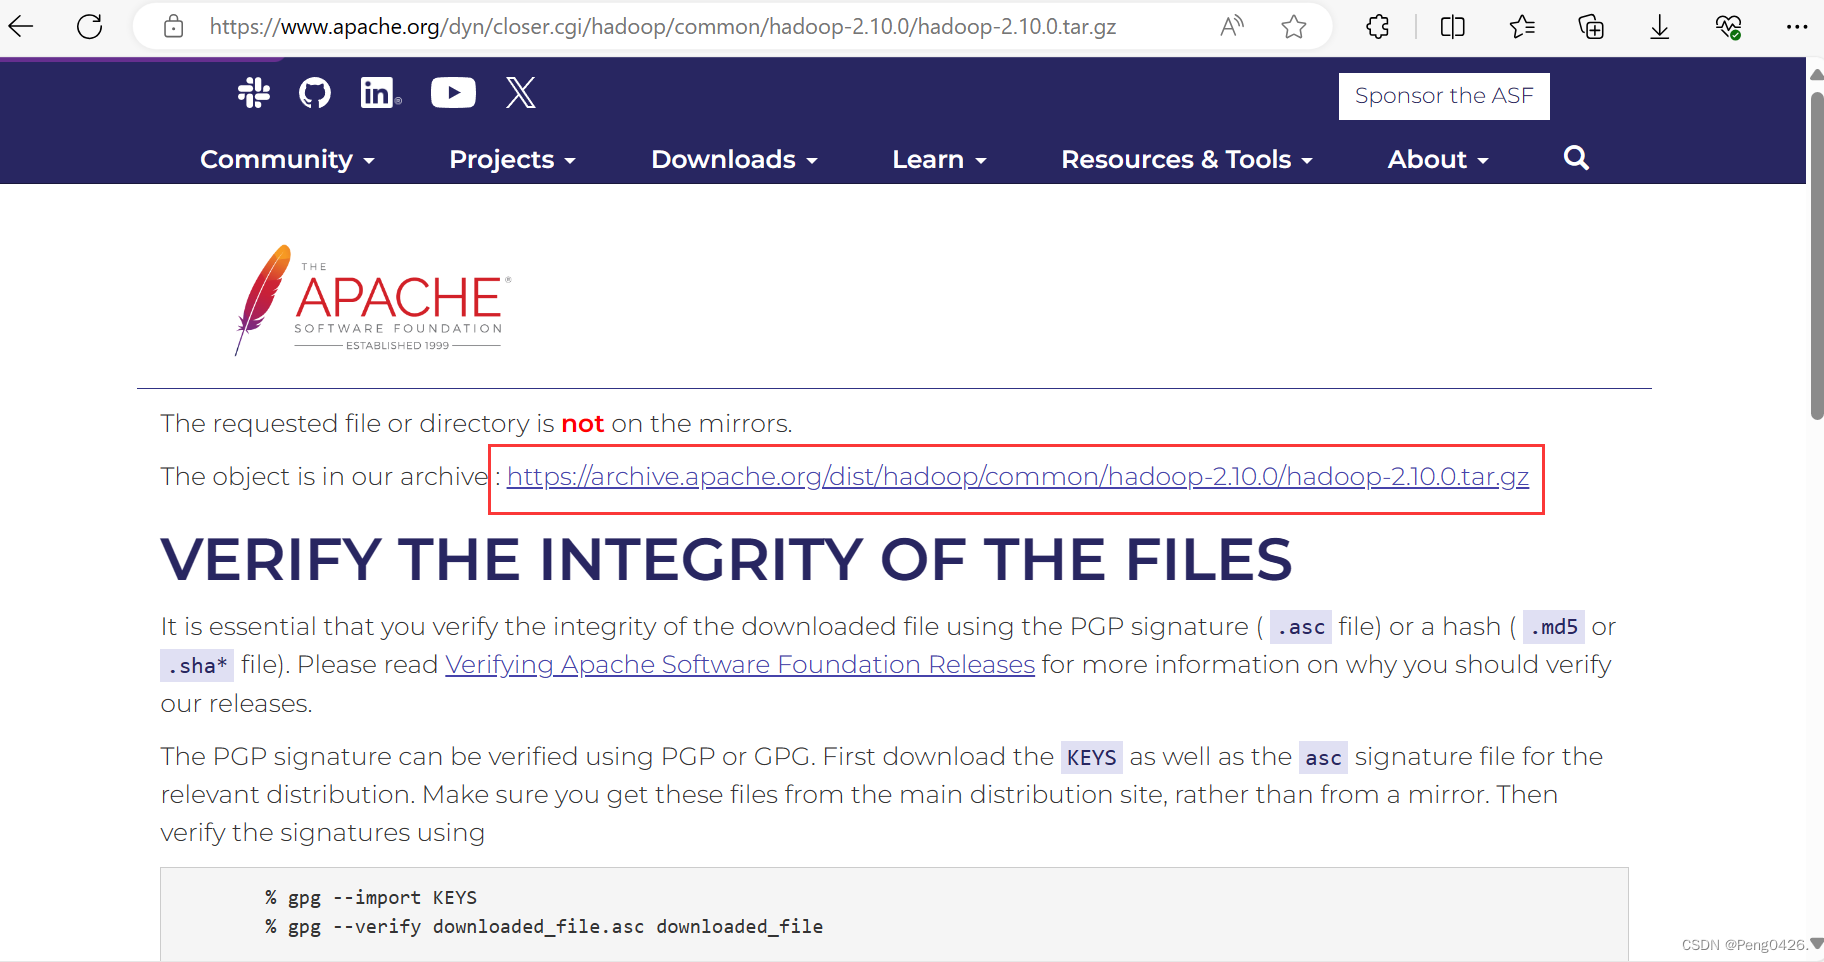Open site search magnifier icon
Viewport: 1824px width, 962px height.
(1576, 158)
